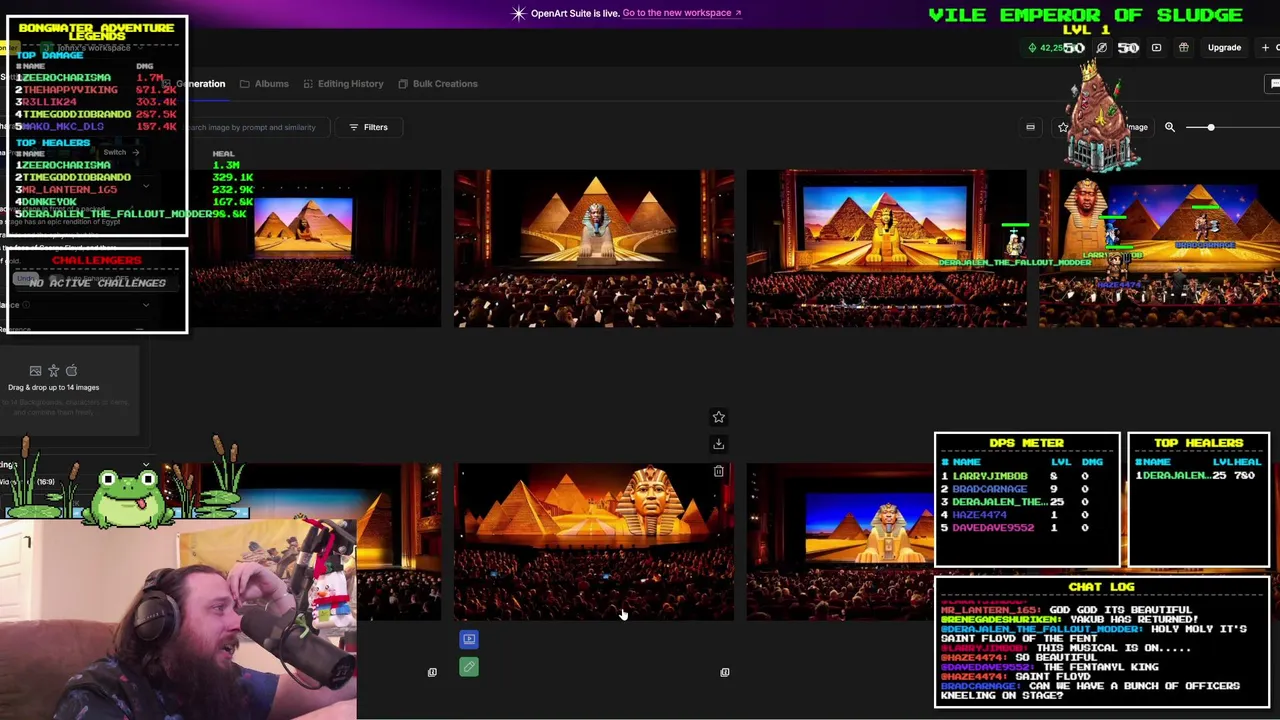The image size is (1280, 720).
Task: Click the star favorites filter icon
Action: tap(1063, 127)
